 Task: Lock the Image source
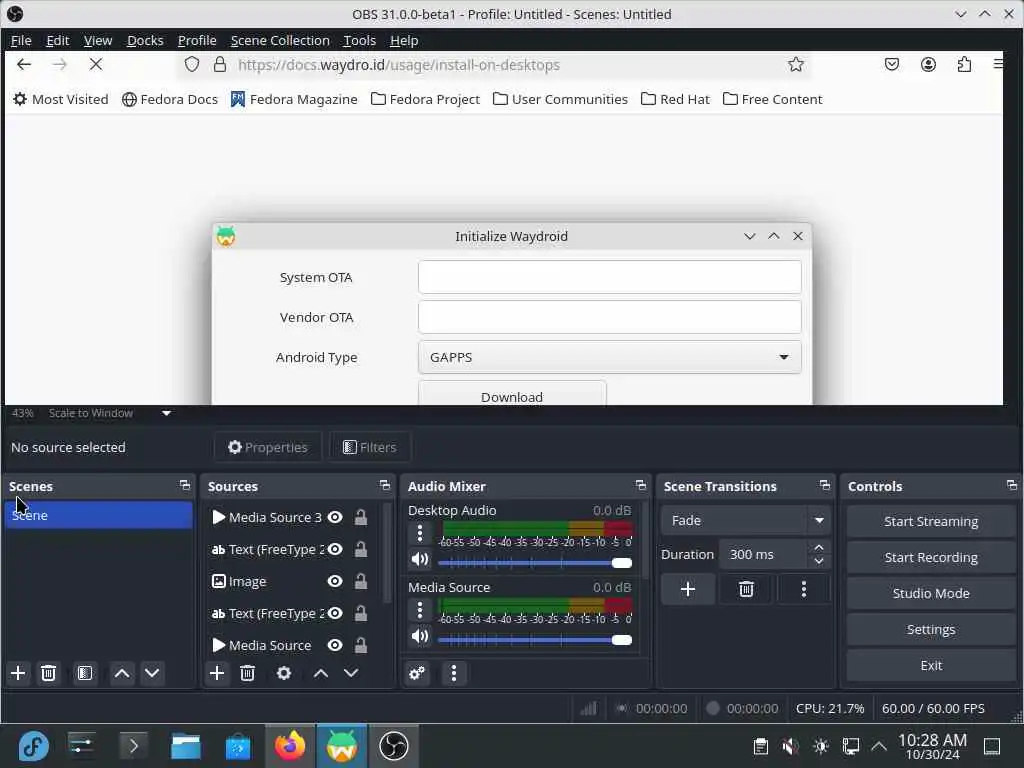(x=360, y=581)
